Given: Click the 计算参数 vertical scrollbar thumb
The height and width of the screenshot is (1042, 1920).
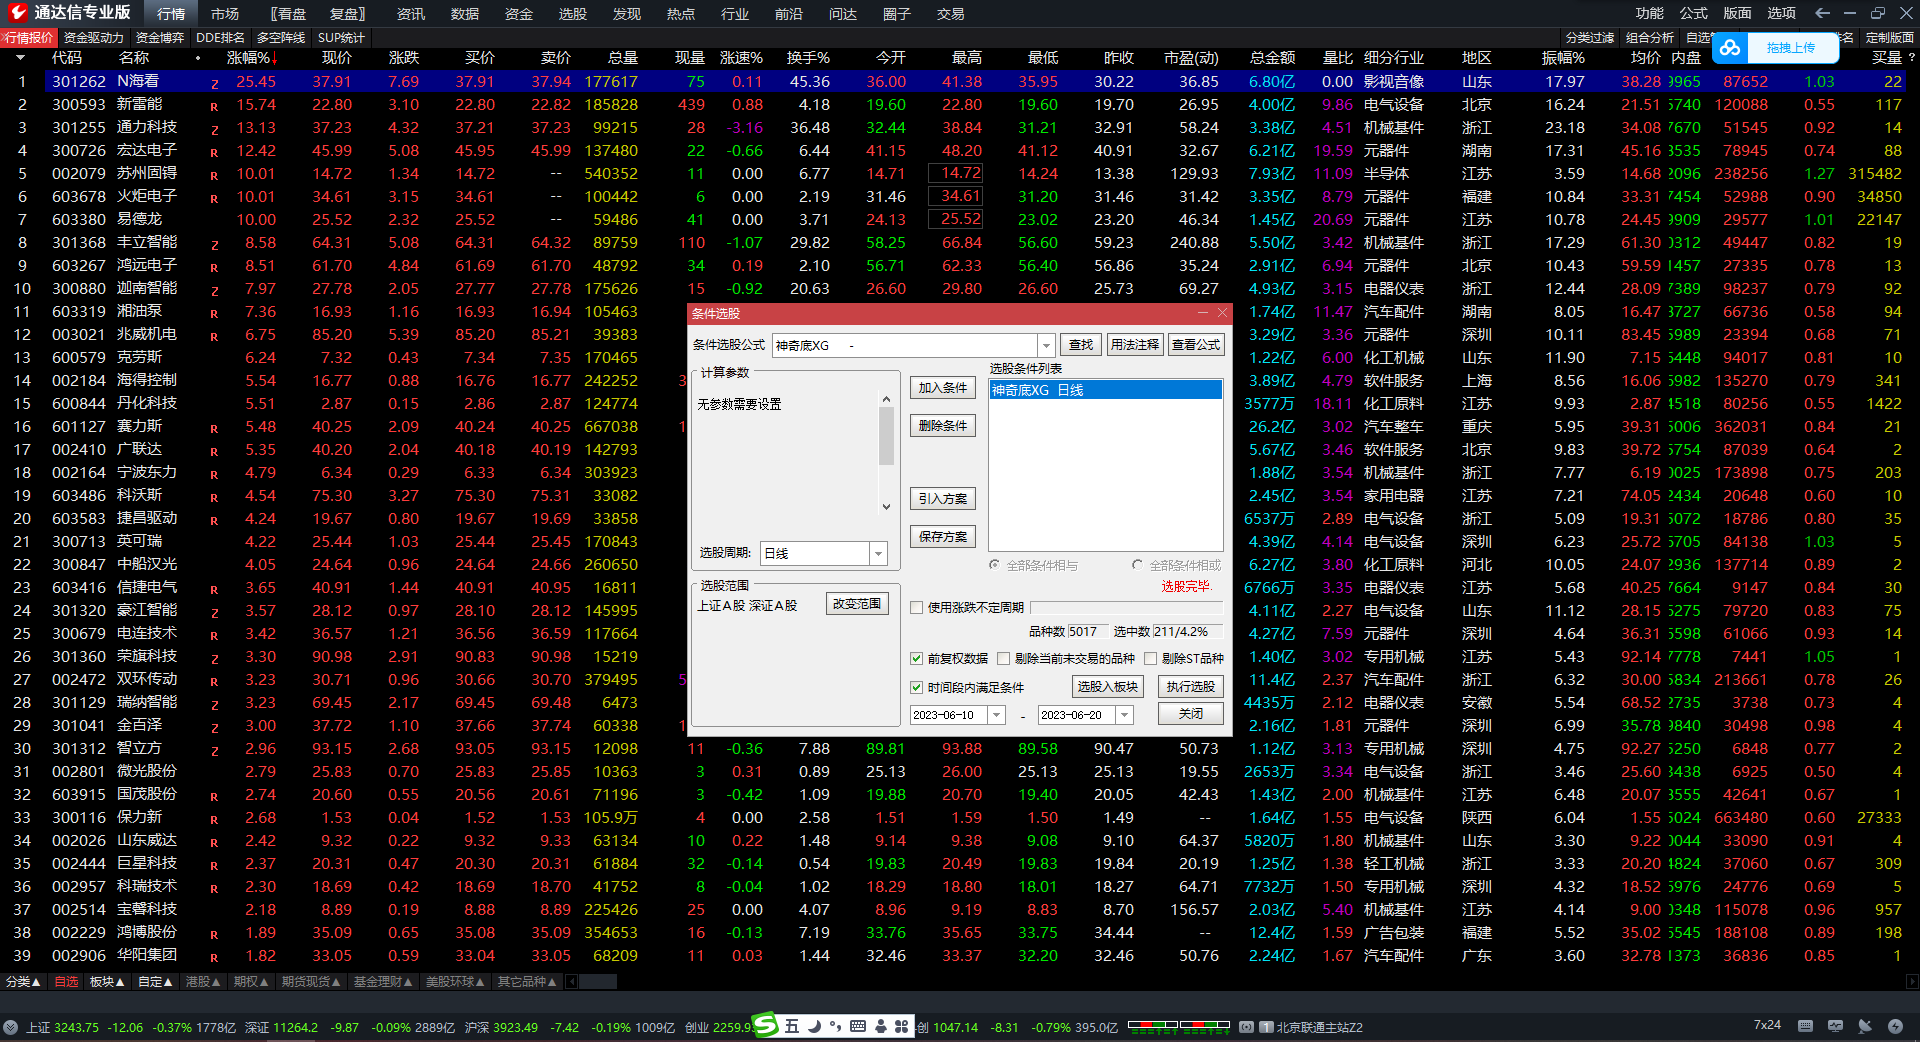Looking at the screenshot, I should (886, 436).
